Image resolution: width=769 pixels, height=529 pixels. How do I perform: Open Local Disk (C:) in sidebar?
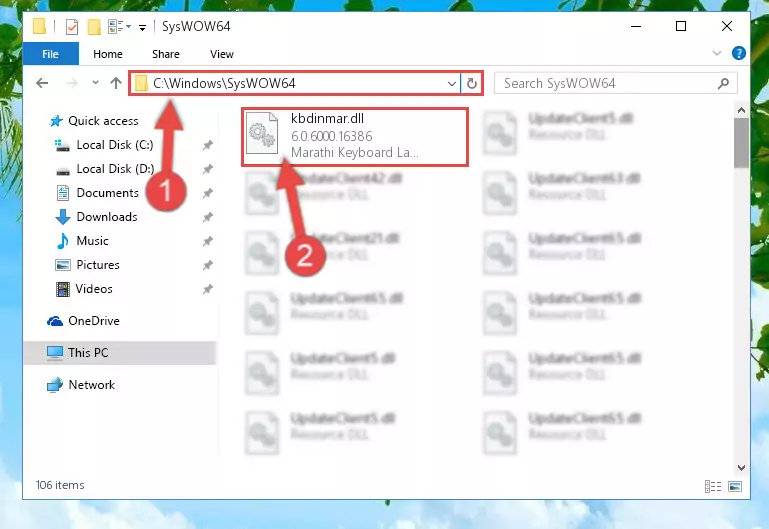click(x=104, y=145)
